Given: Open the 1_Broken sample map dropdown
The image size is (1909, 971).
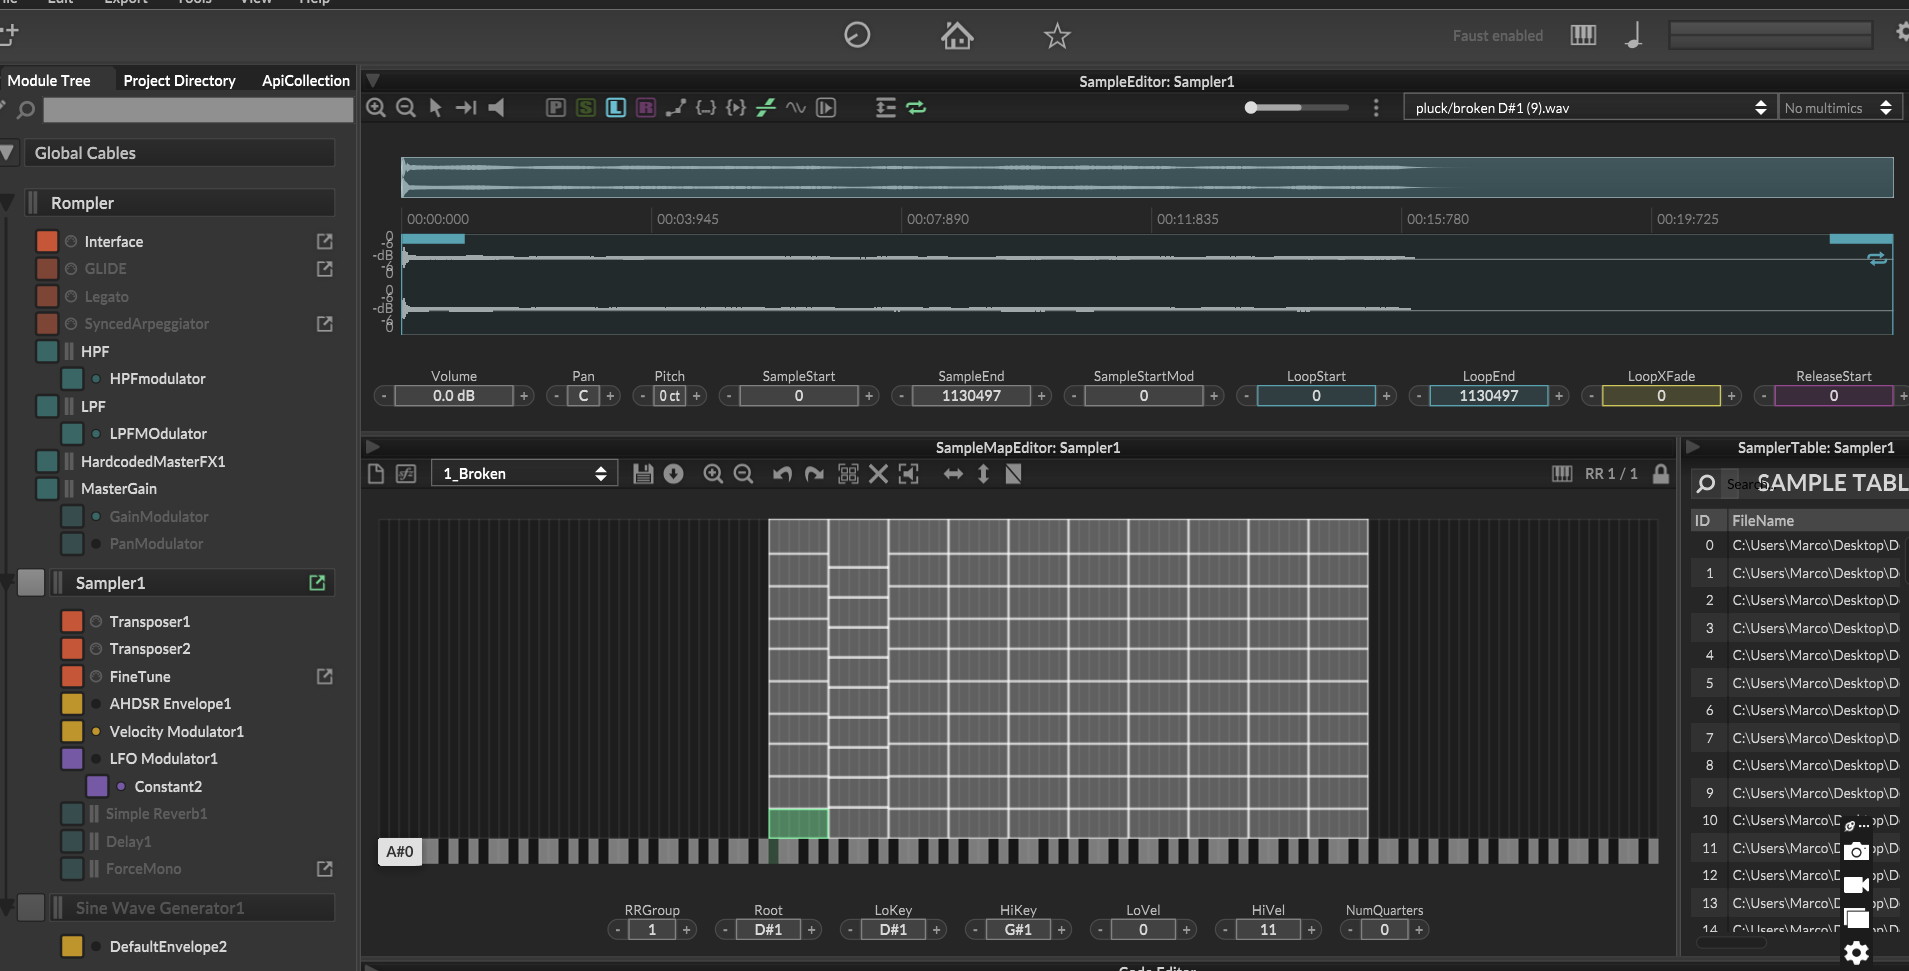Looking at the screenshot, I should [x=524, y=473].
